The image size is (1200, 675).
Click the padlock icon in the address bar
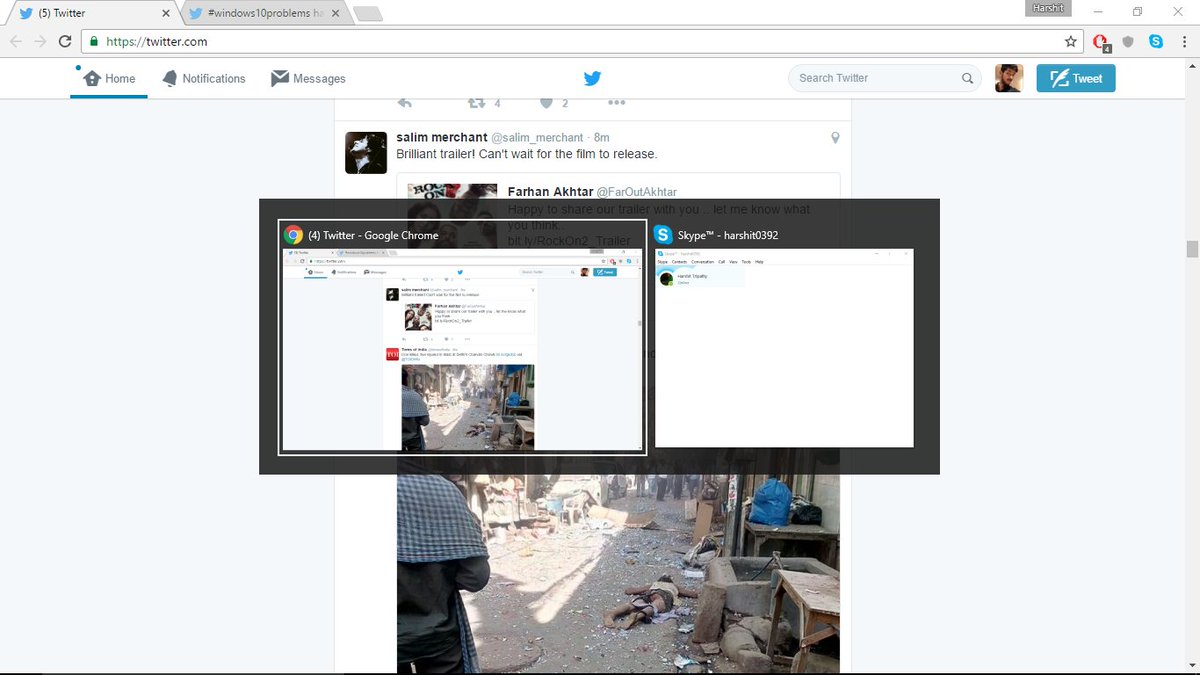(94, 42)
